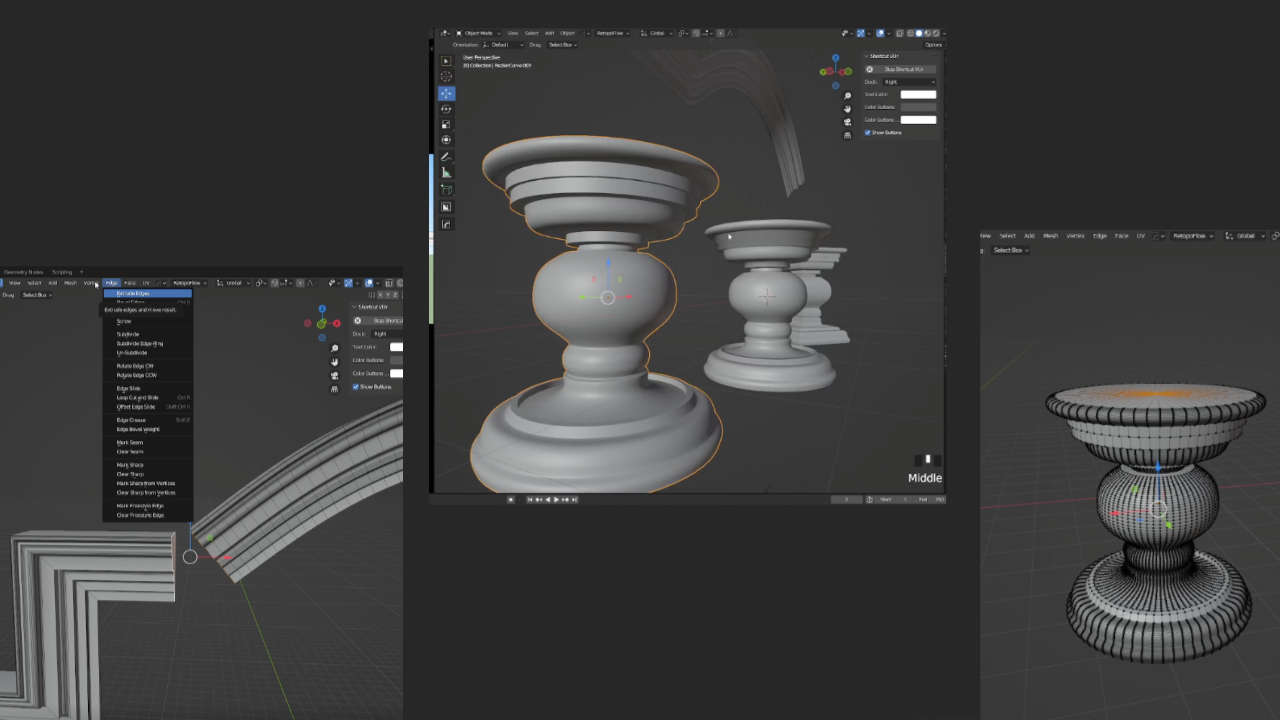Uncheck Show Buttons in center viewport panel
The image size is (1280, 720).
tap(868, 132)
